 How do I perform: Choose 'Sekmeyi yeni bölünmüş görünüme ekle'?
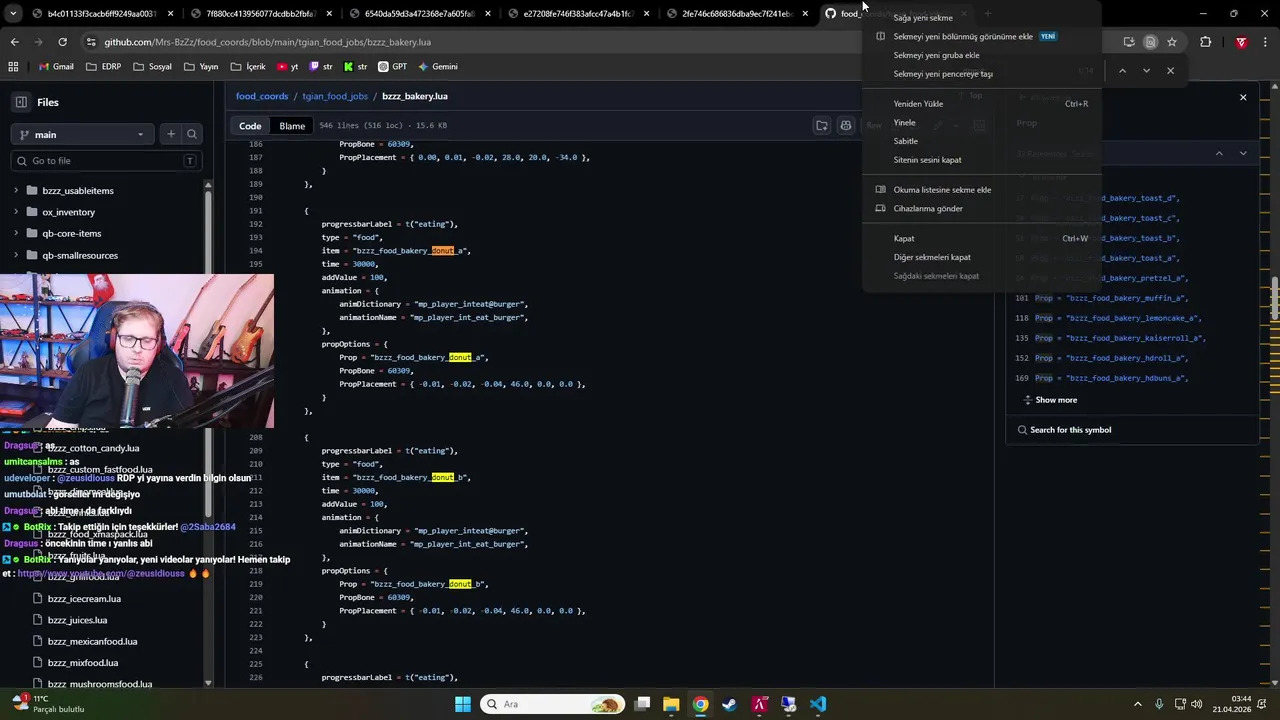pyautogui.click(x=963, y=36)
